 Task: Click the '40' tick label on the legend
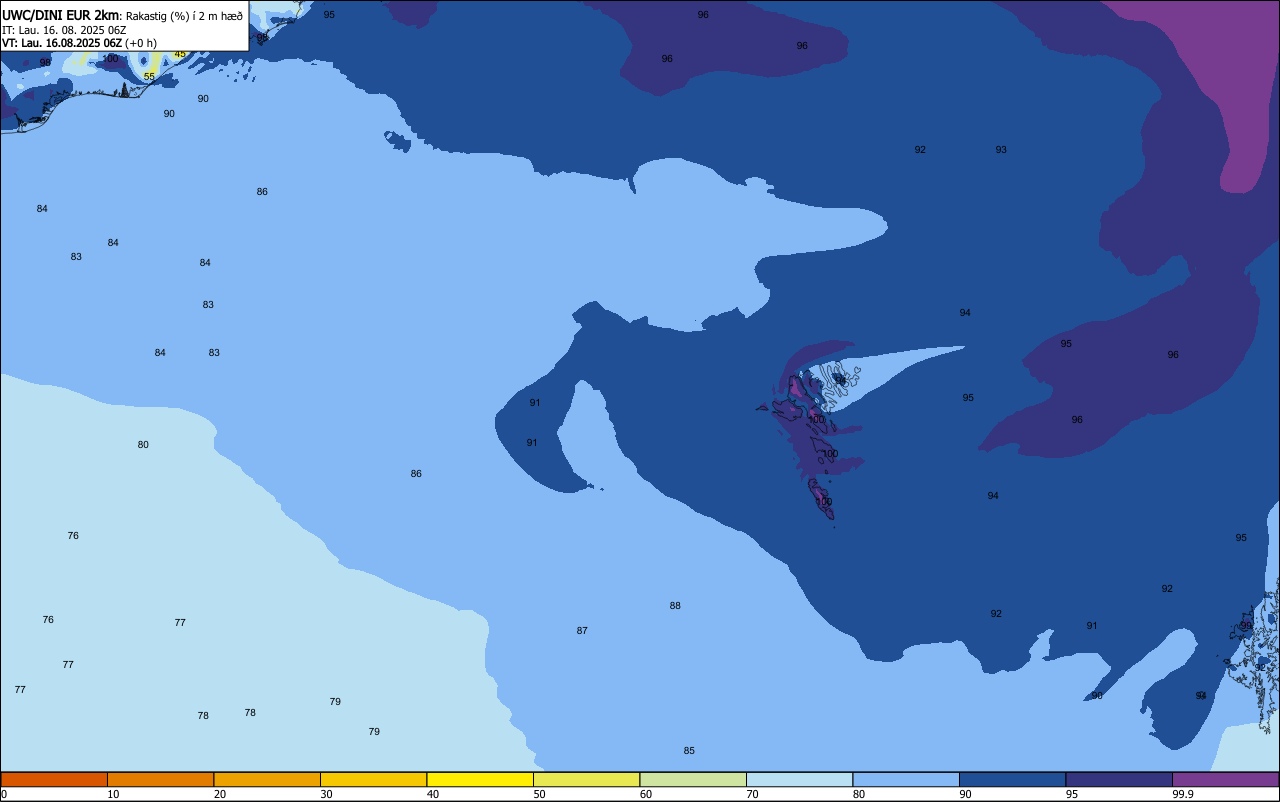pos(433,794)
